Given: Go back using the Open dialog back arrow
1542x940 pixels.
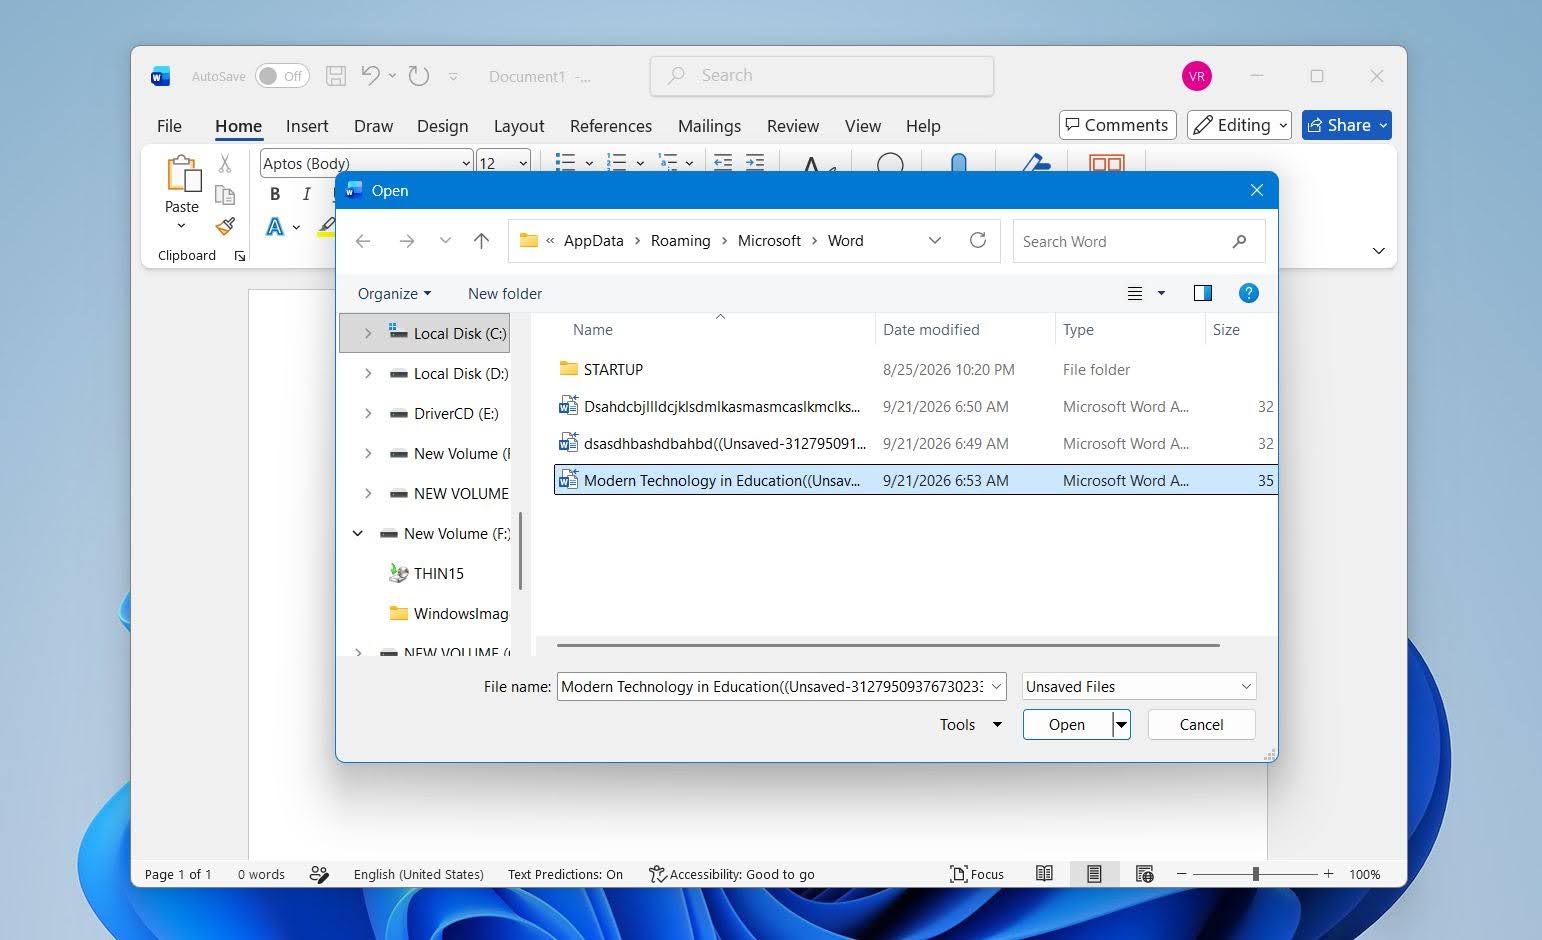Looking at the screenshot, I should 363,241.
